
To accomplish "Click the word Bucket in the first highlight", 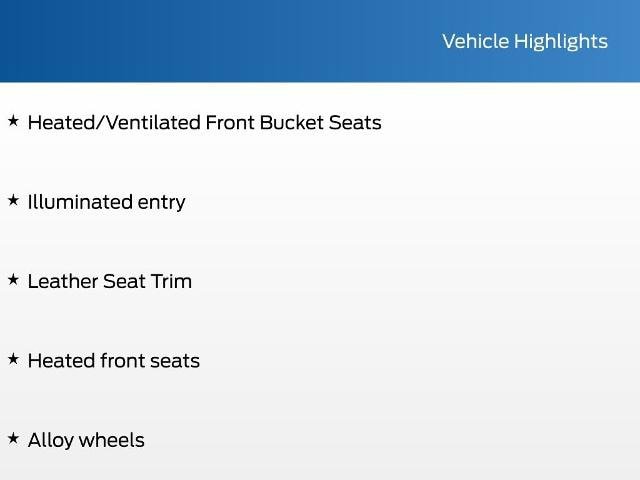I will click(291, 122).
